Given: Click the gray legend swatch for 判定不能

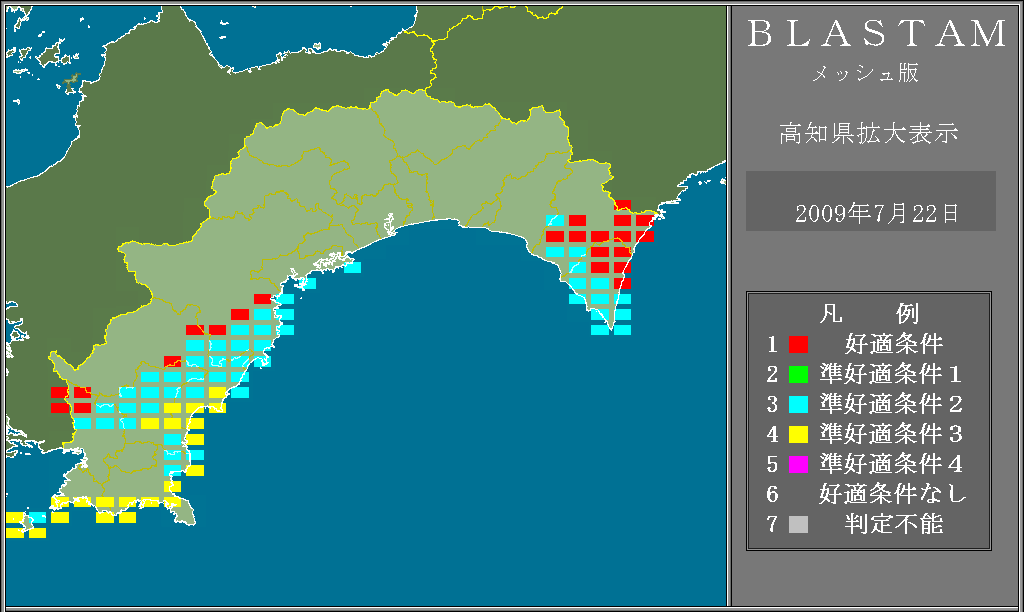Looking at the screenshot, I should (798, 524).
